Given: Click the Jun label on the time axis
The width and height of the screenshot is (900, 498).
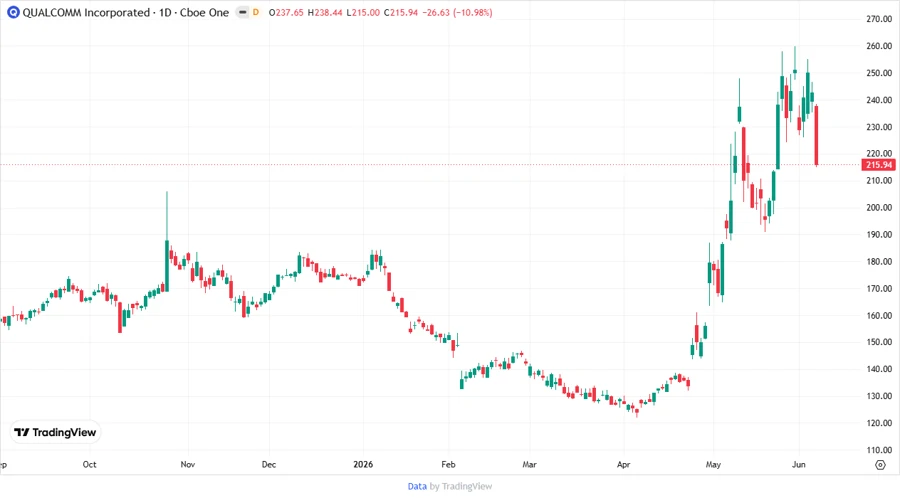Looking at the screenshot, I should click(x=798, y=464).
